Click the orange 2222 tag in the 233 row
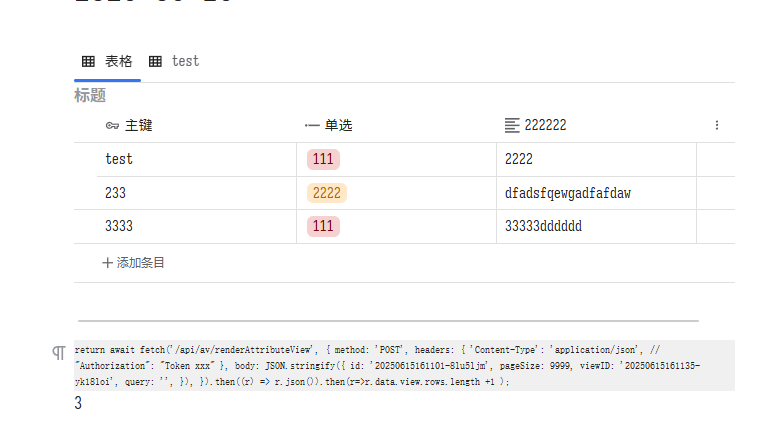This screenshot has width=776, height=431. (327, 193)
